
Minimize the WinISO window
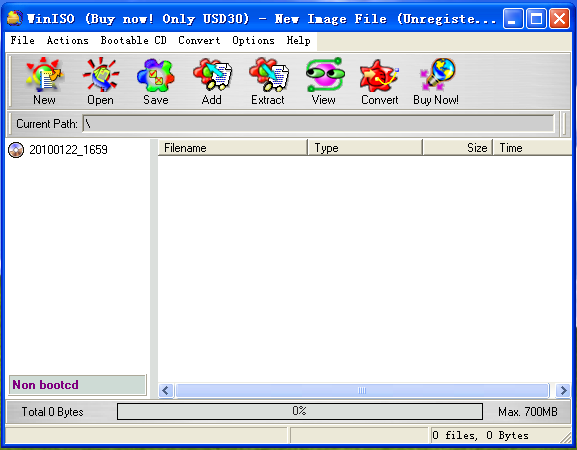(513, 18)
